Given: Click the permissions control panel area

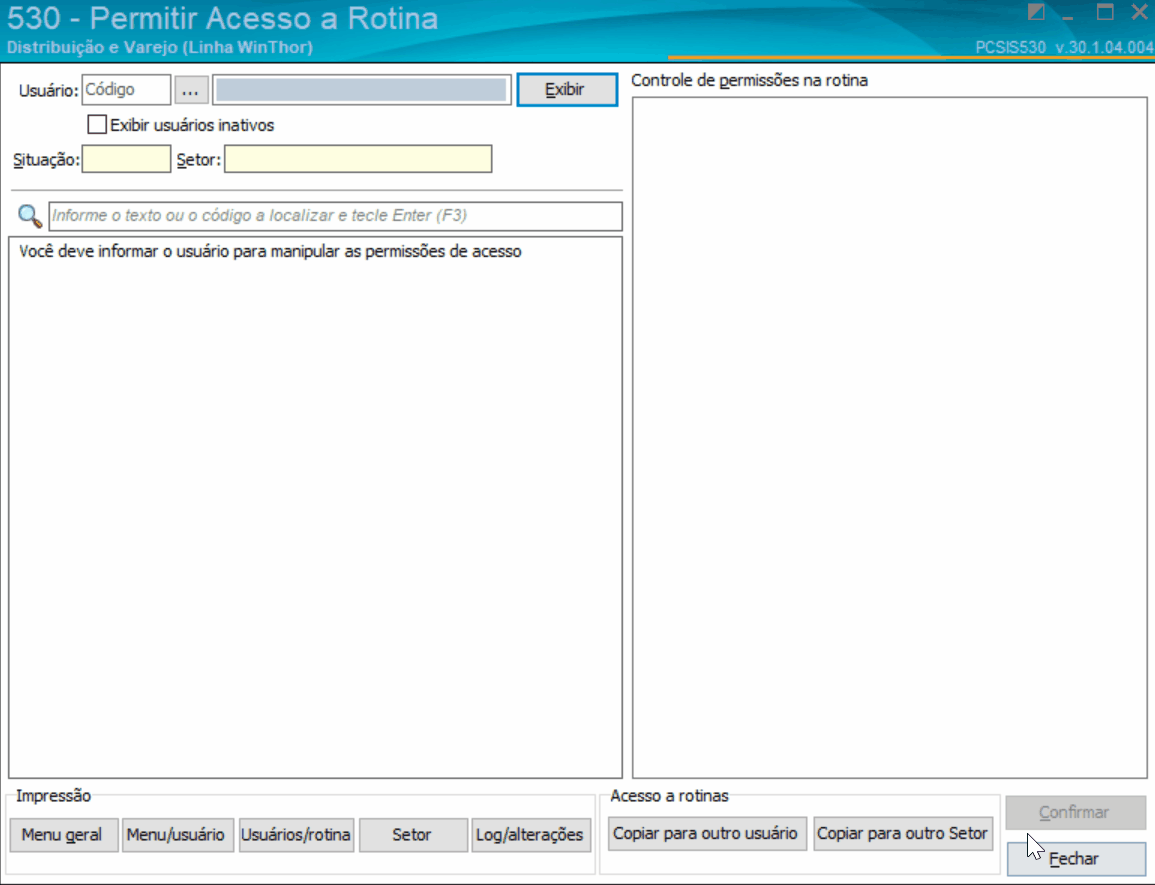Looking at the screenshot, I should point(890,438).
